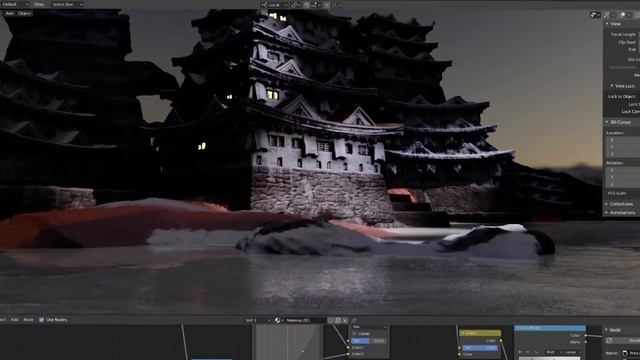Click the Color1 input socket on Mix node
The width and height of the screenshot is (640, 360).
click(348, 348)
